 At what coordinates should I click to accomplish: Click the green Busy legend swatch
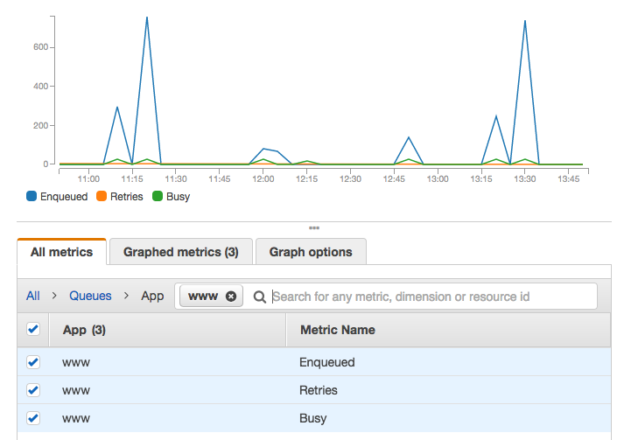click(156, 197)
